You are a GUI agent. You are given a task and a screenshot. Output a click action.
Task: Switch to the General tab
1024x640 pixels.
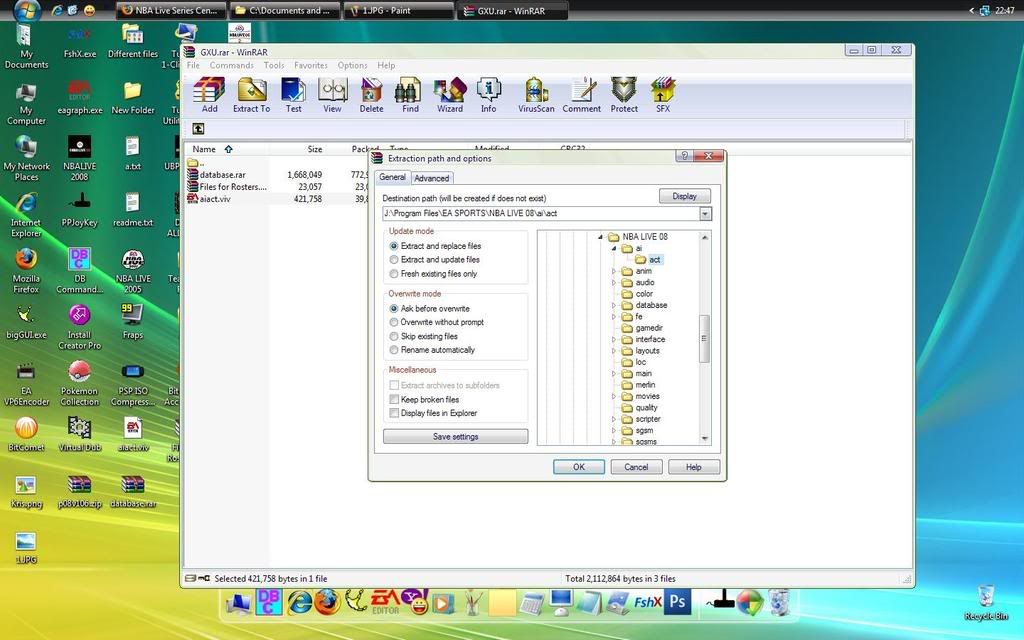[392, 177]
